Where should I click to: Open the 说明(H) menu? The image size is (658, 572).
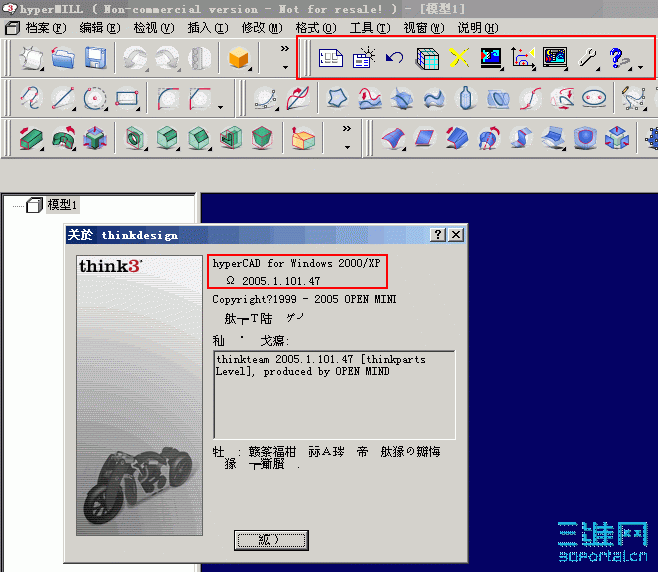tap(478, 28)
